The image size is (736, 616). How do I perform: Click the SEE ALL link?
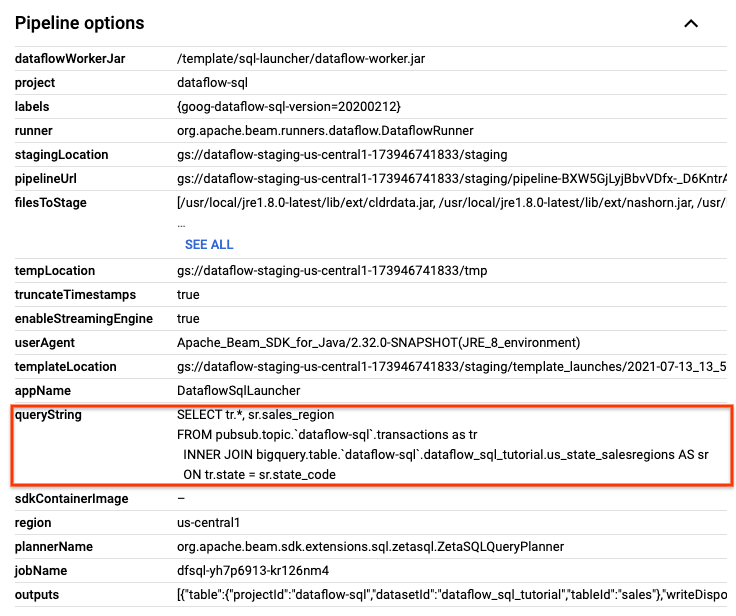(x=209, y=244)
